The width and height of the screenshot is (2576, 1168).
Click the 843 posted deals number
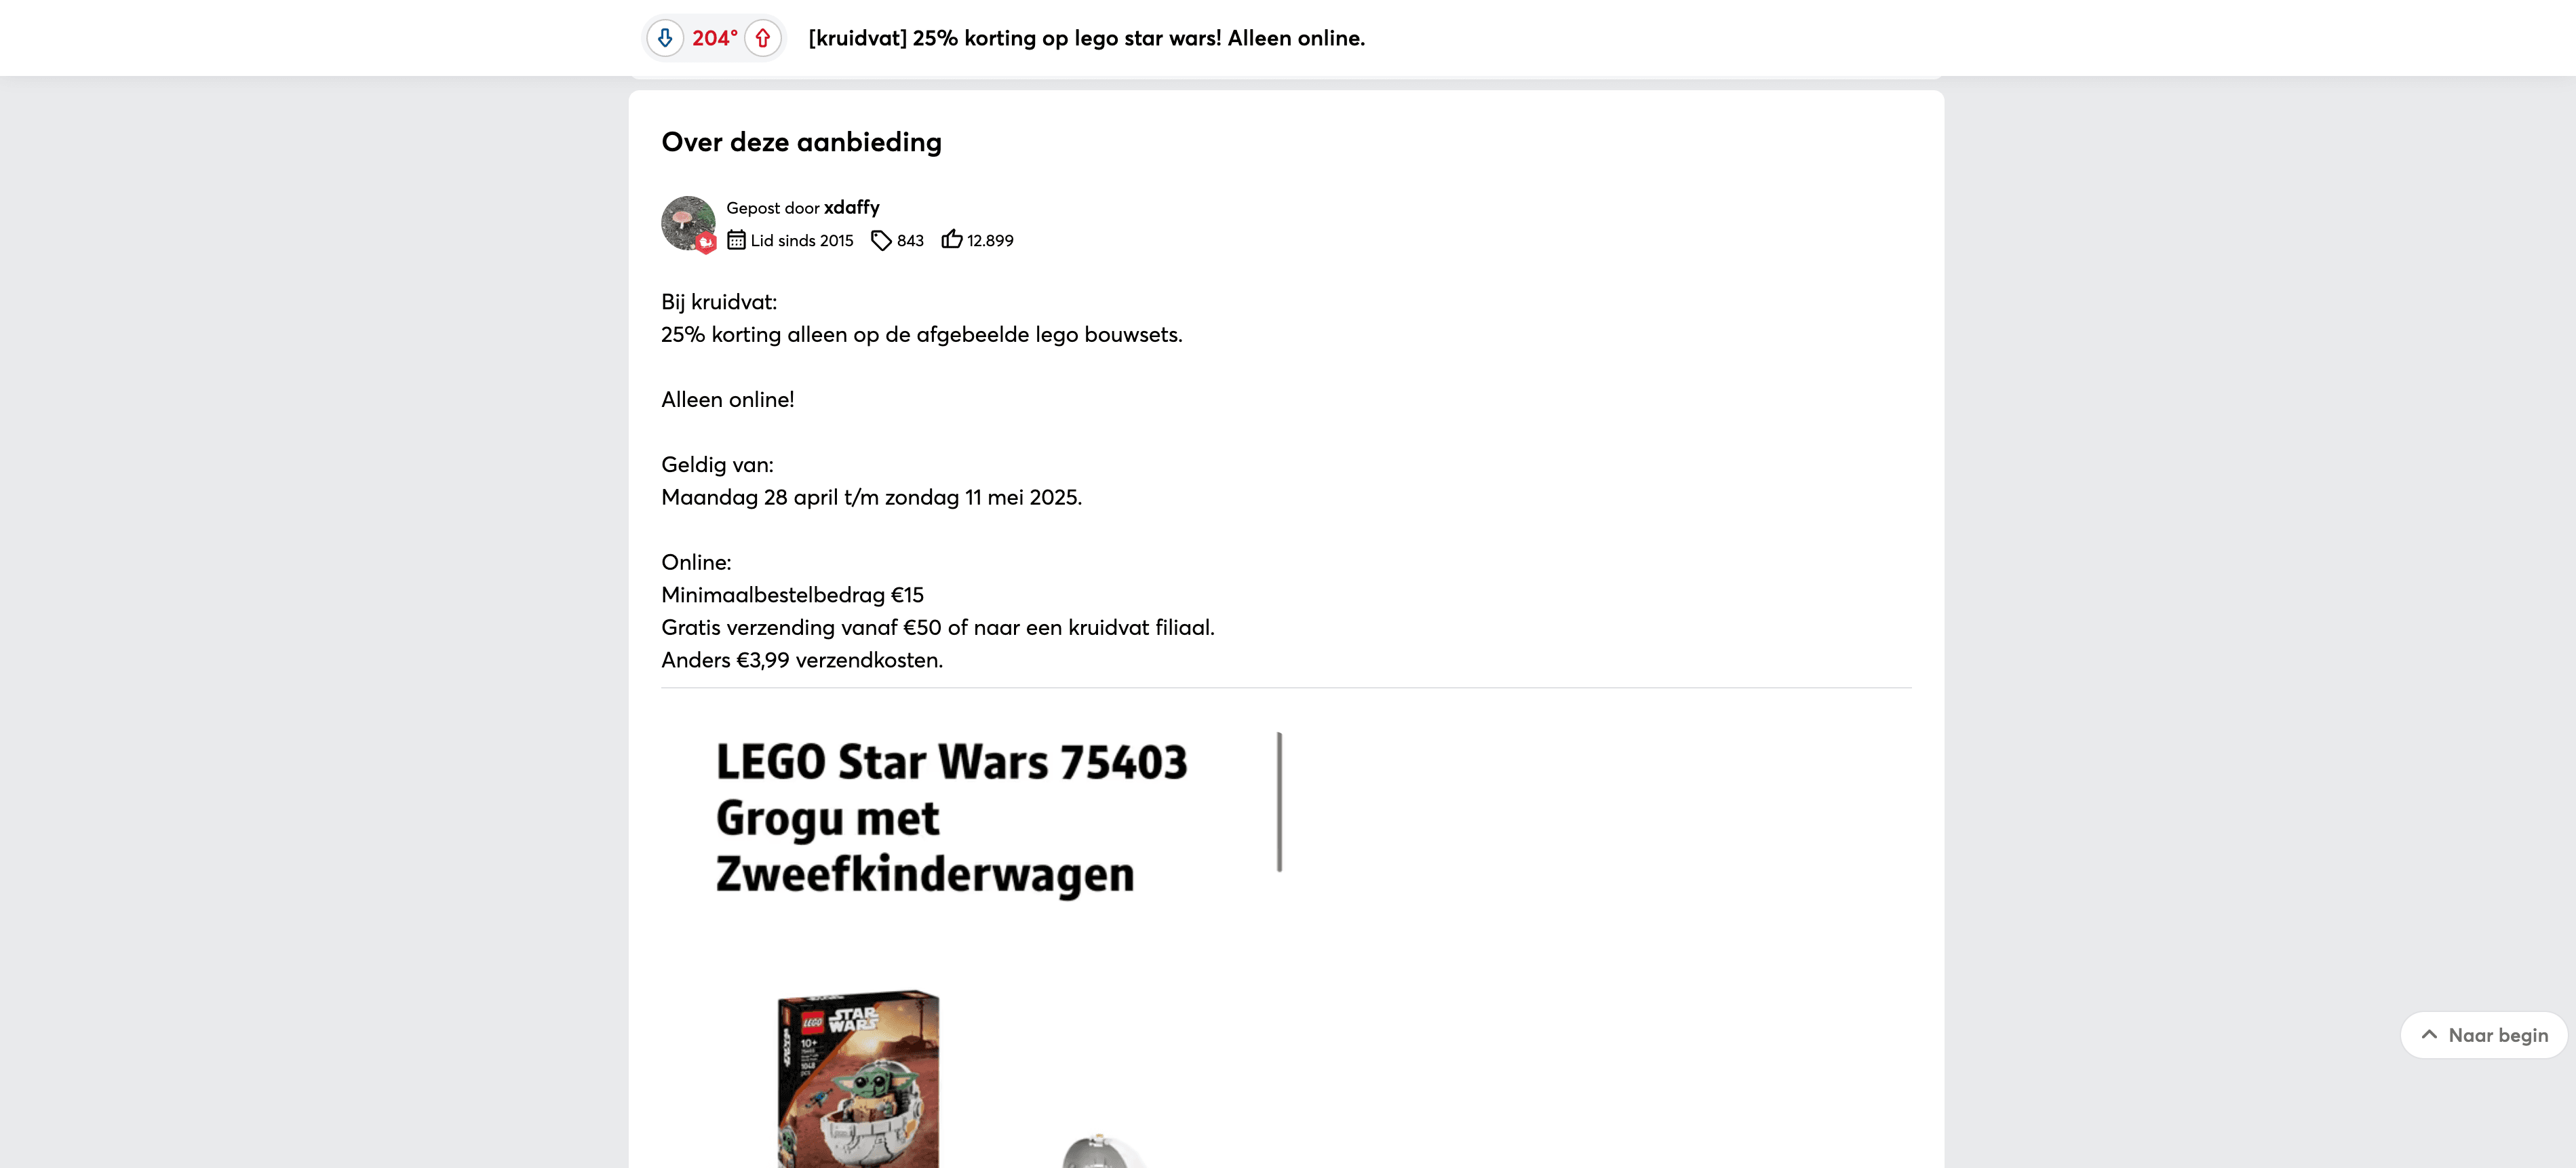(910, 240)
